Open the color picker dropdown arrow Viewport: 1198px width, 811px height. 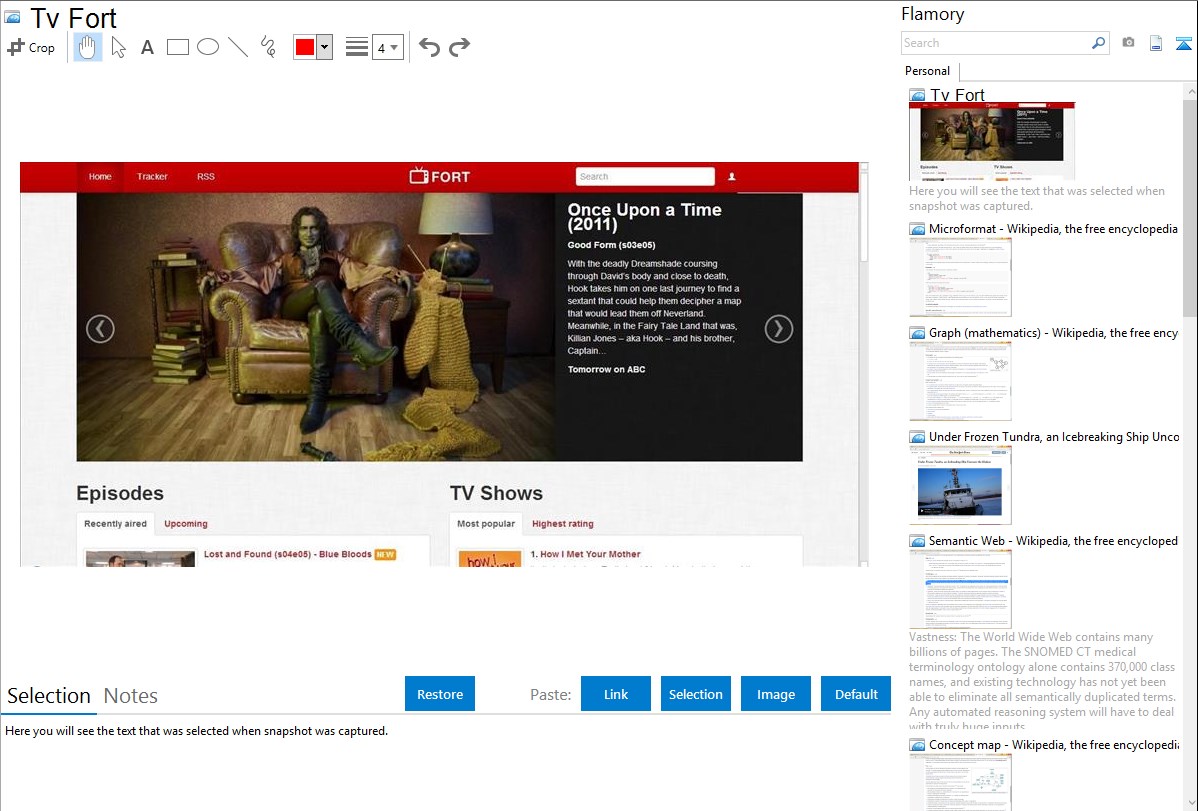(x=324, y=47)
